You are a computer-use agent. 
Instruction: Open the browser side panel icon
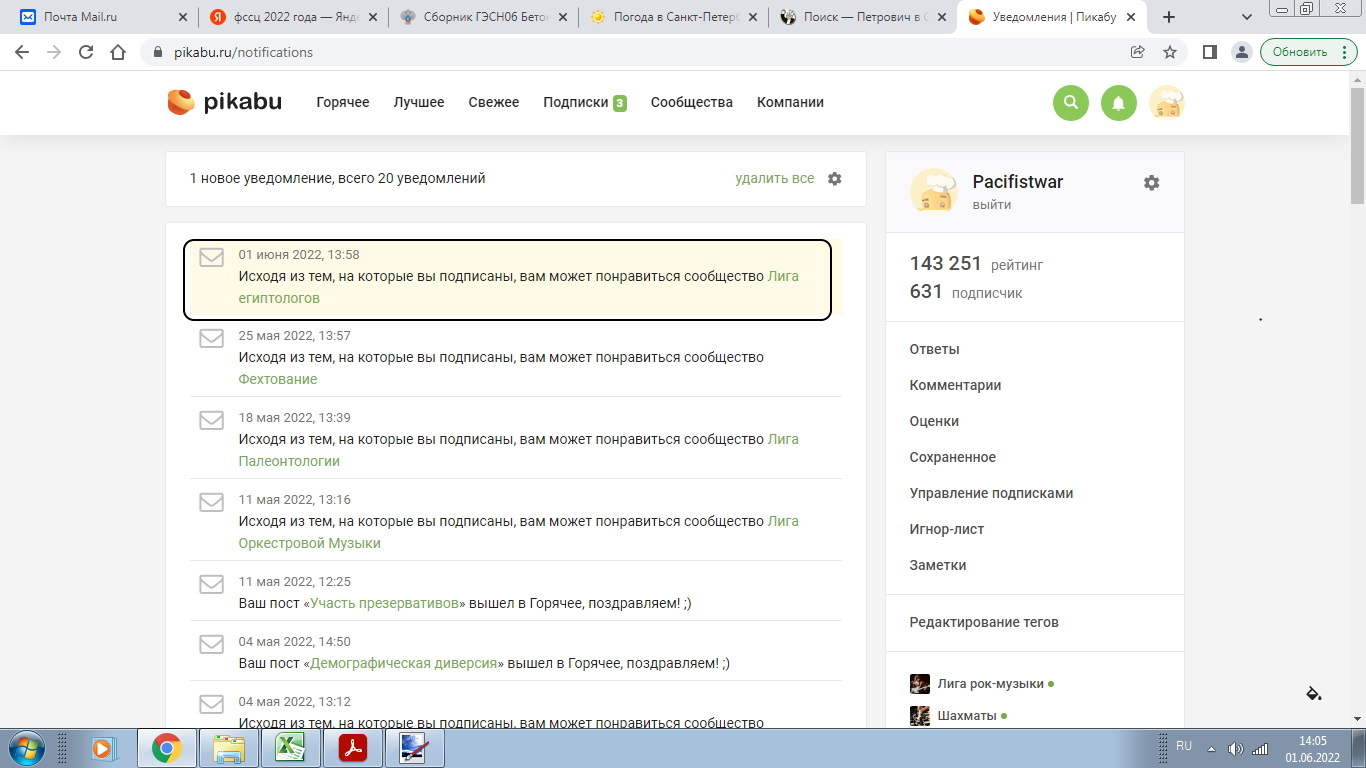(x=1209, y=52)
